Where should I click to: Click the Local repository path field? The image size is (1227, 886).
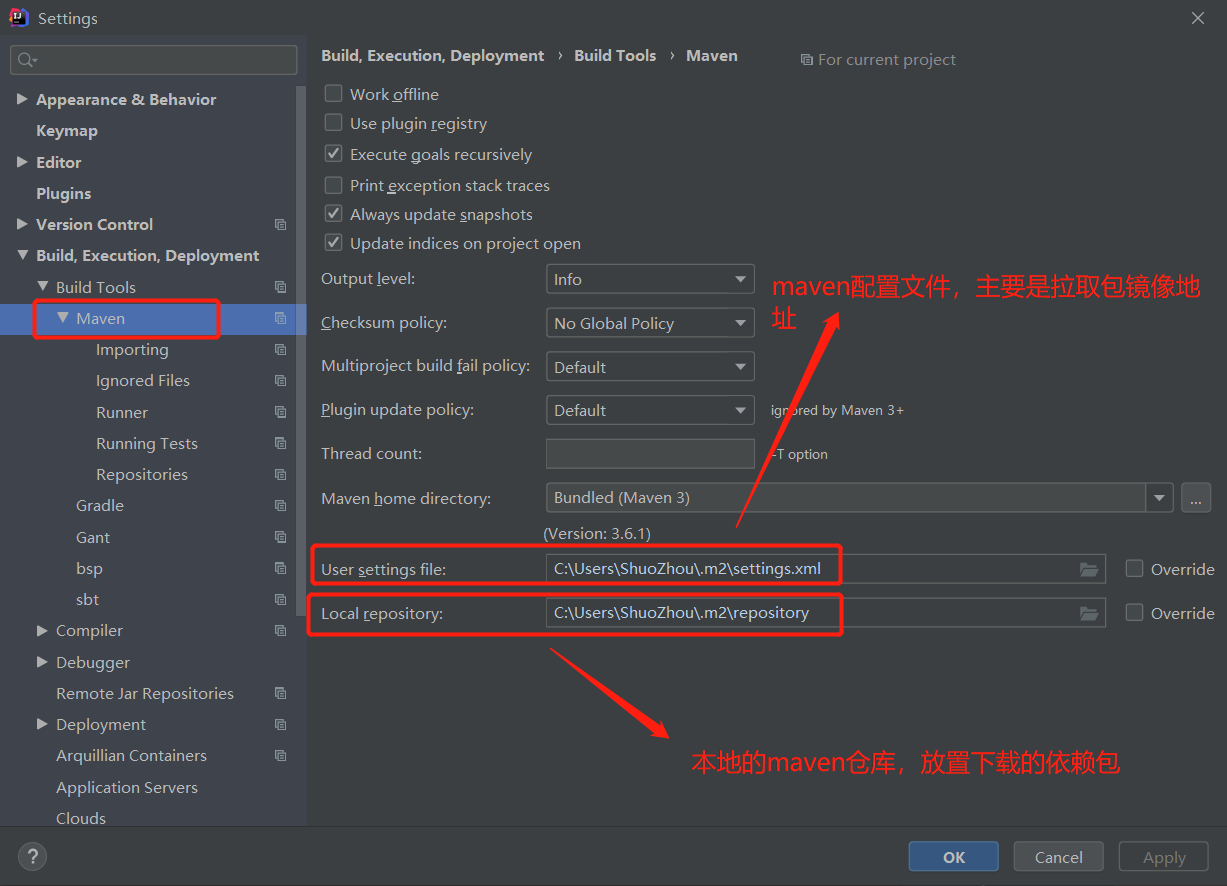(826, 613)
